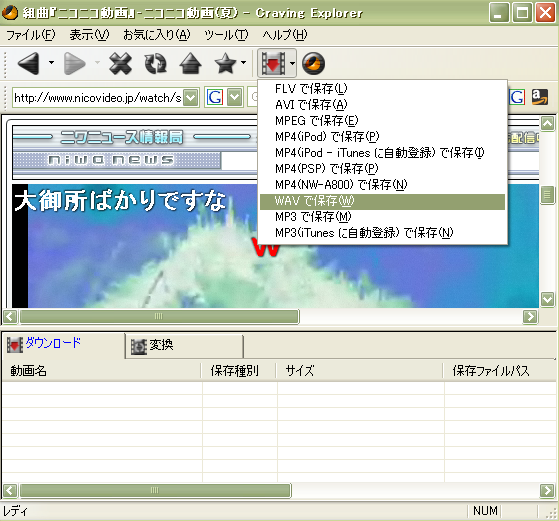The width and height of the screenshot is (559, 521).
Task: Open the favorites star icon
Action: tap(225, 63)
